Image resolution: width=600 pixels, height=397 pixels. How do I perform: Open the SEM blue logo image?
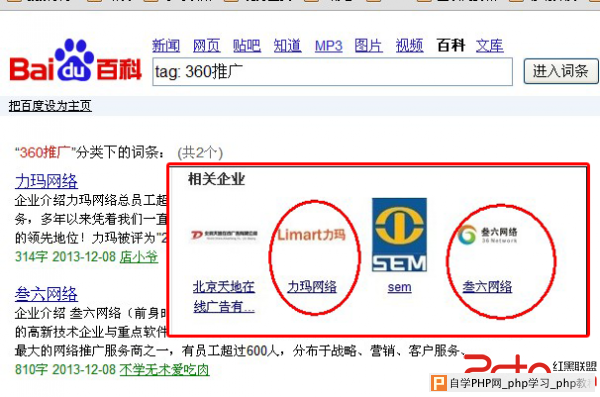coord(399,235)
